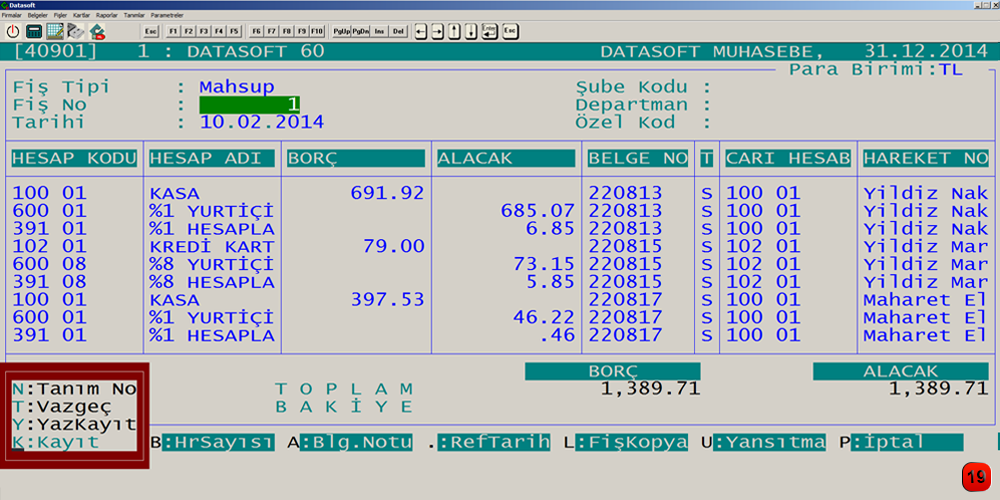1000x500 pixels.
Task: Click the alacak amount .46
Action: (x=557, y=335)
